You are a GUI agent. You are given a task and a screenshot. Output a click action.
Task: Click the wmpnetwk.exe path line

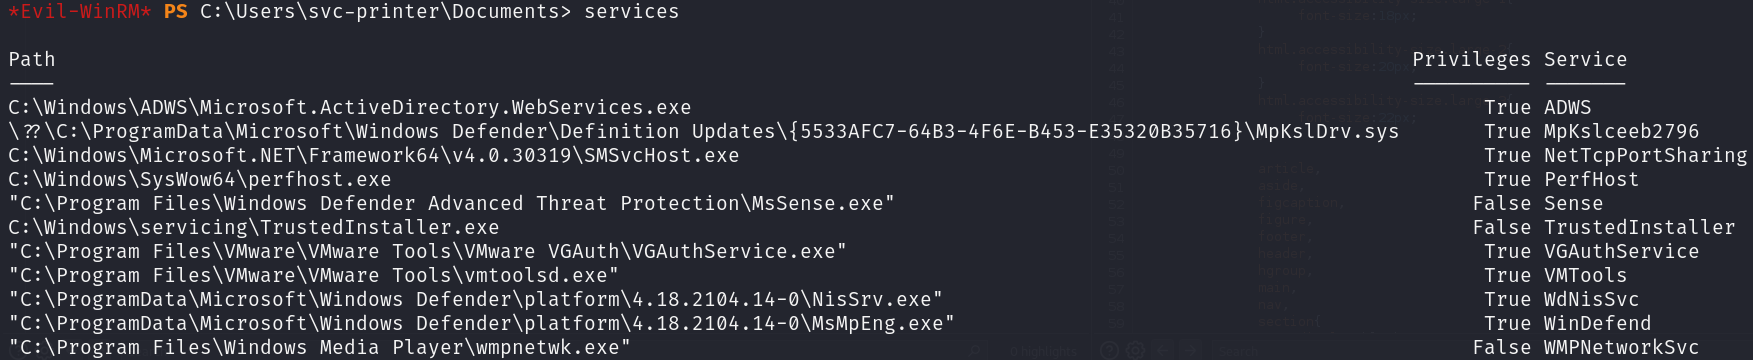(320, 348)
